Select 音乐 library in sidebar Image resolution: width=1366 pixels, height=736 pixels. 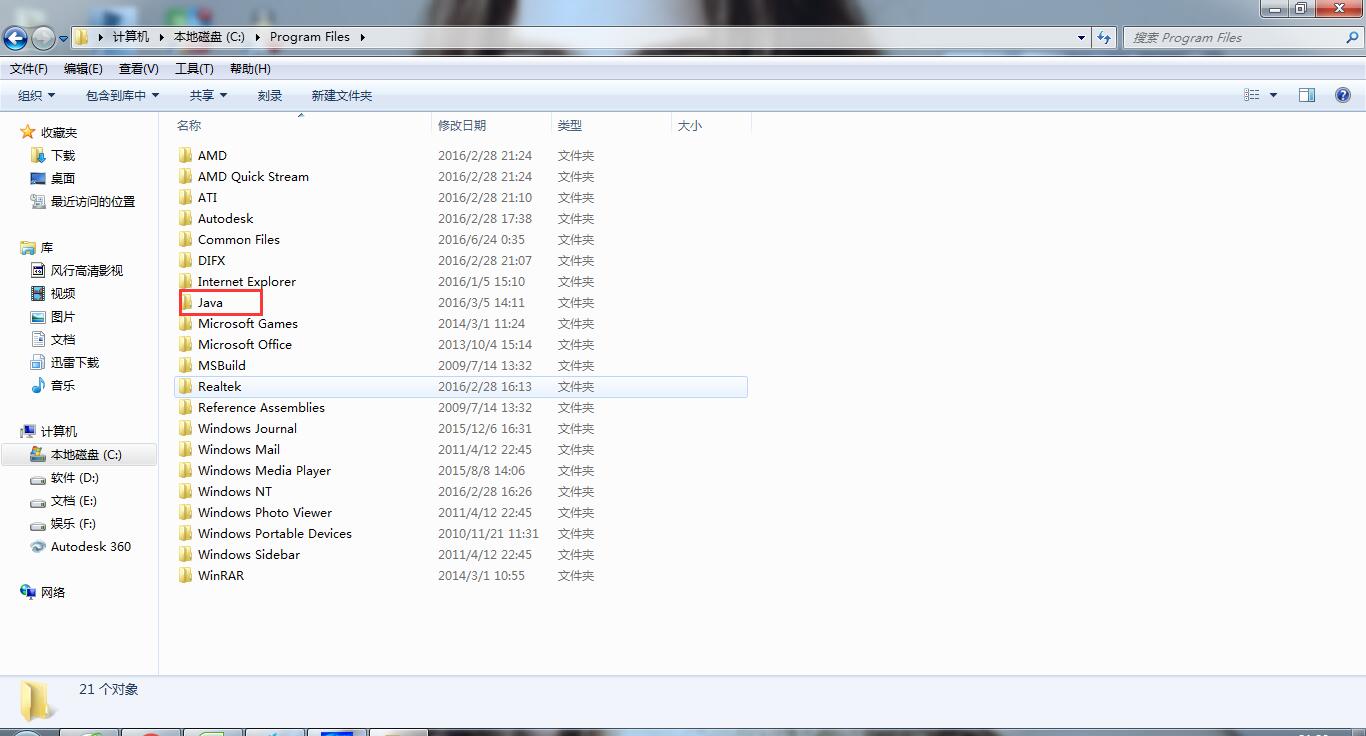click(63, 385)
